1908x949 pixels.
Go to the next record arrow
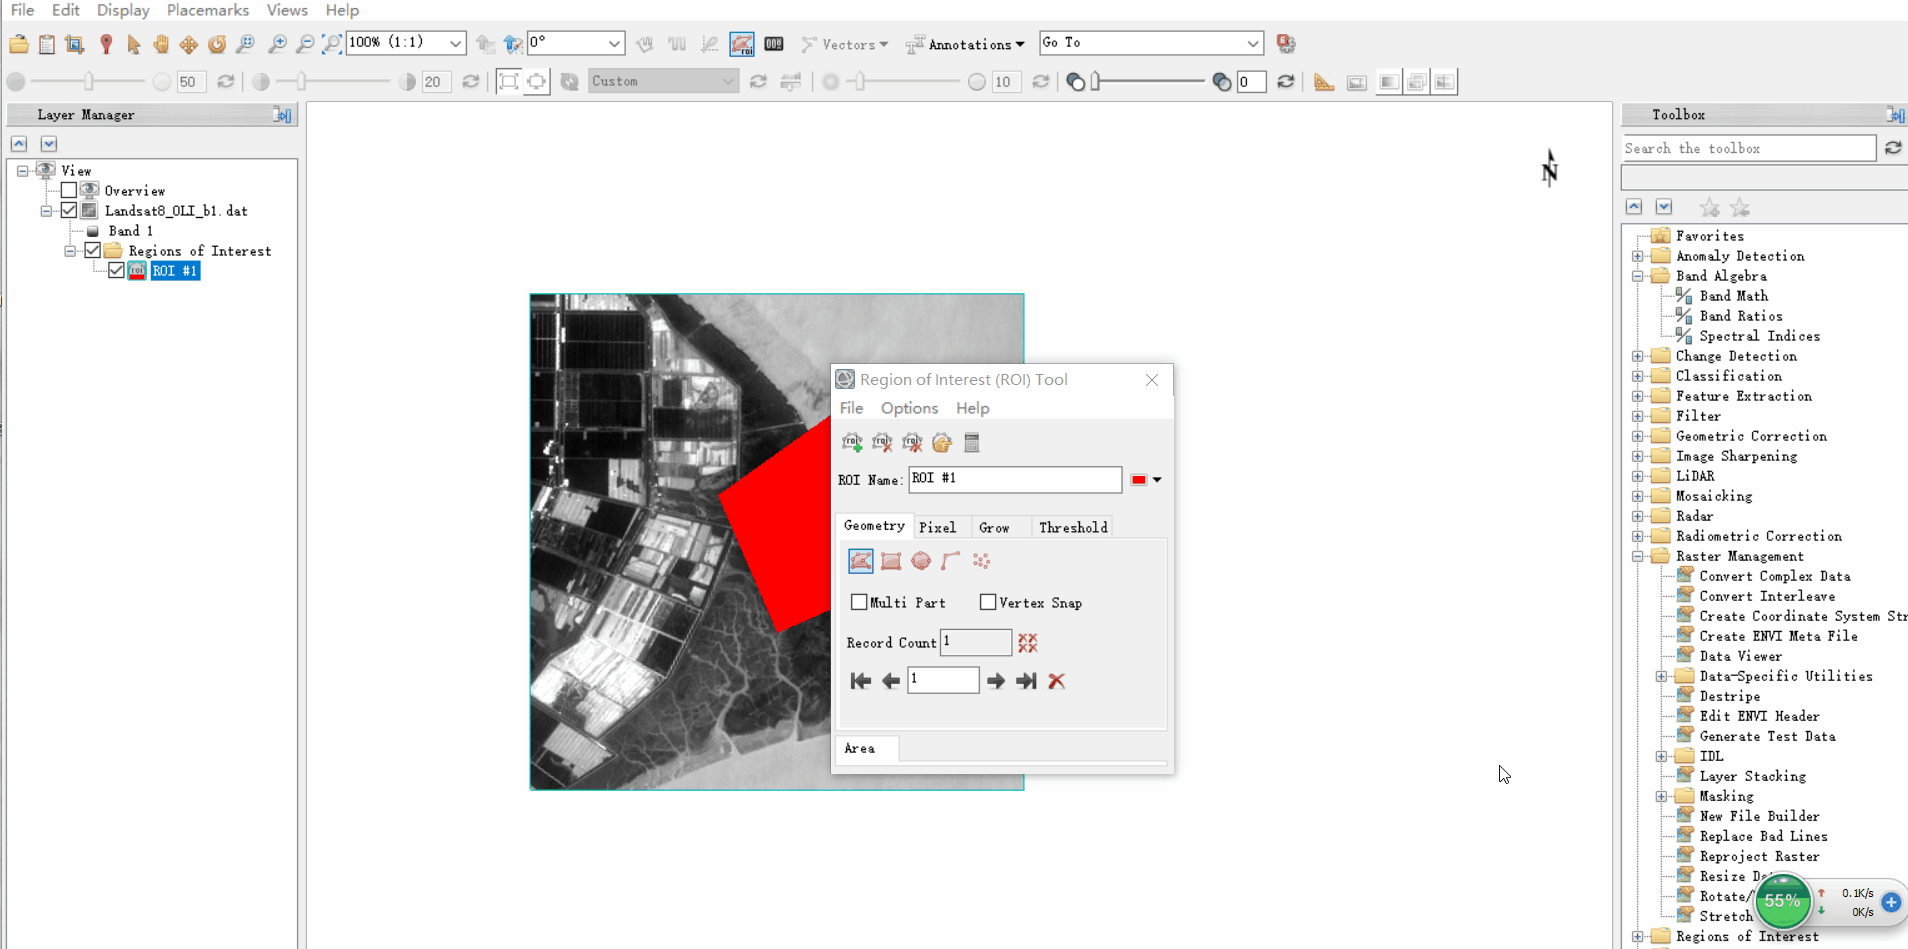[x=996, y=681]
